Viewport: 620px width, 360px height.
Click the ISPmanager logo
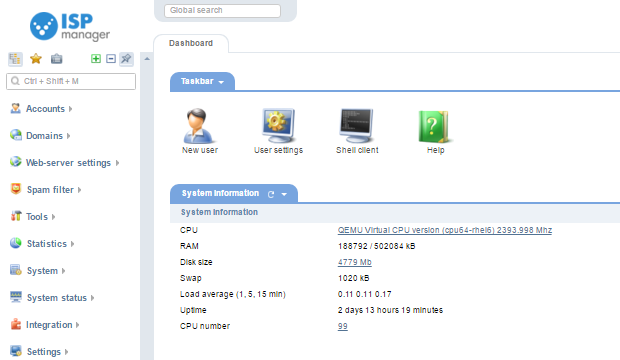(x=70, y=26)
